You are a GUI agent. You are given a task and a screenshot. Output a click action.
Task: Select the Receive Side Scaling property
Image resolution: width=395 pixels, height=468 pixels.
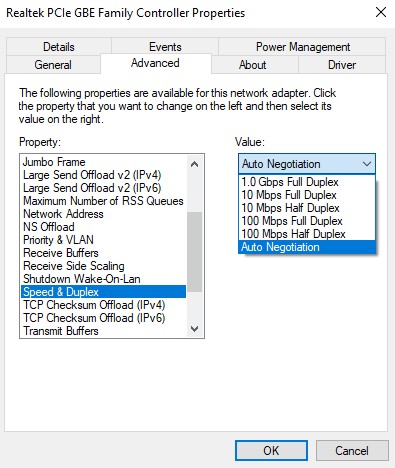[103, 266]
